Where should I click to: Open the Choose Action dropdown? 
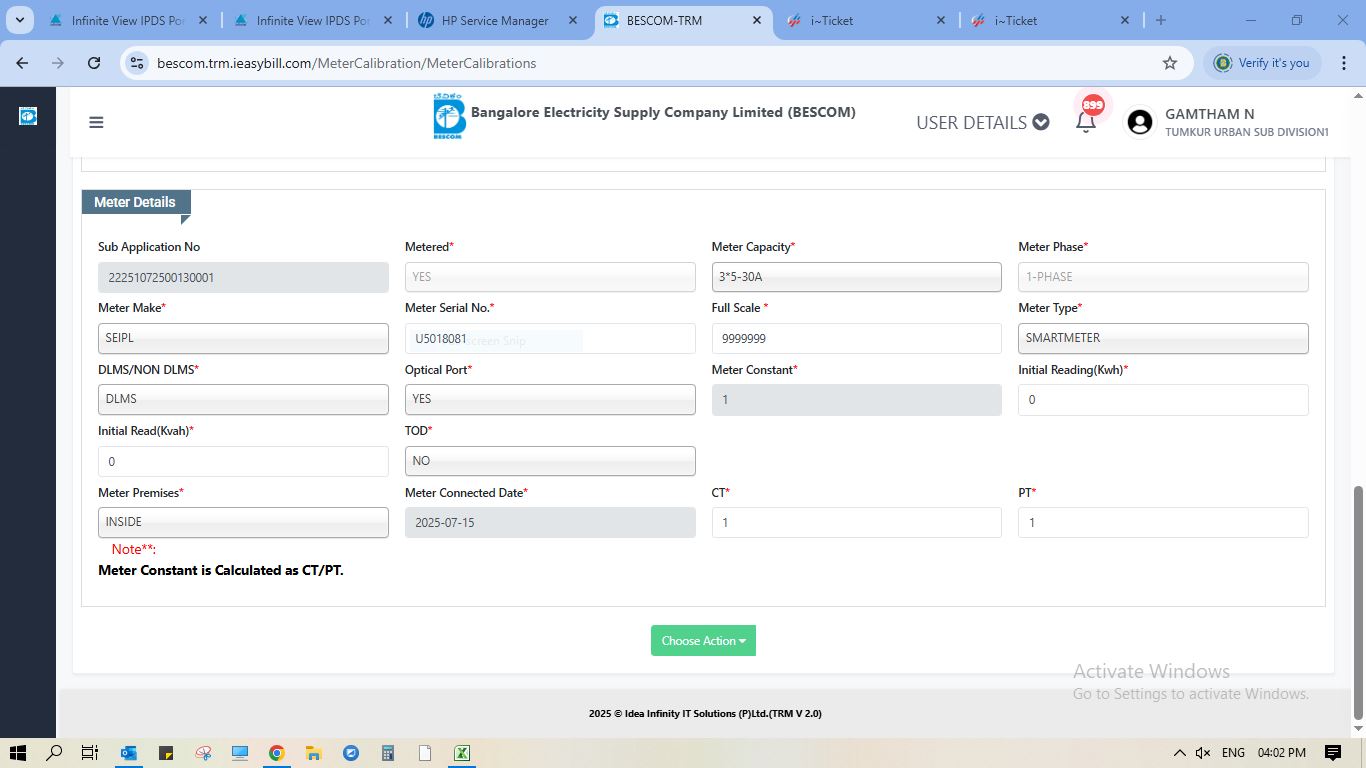click(703, 641)
